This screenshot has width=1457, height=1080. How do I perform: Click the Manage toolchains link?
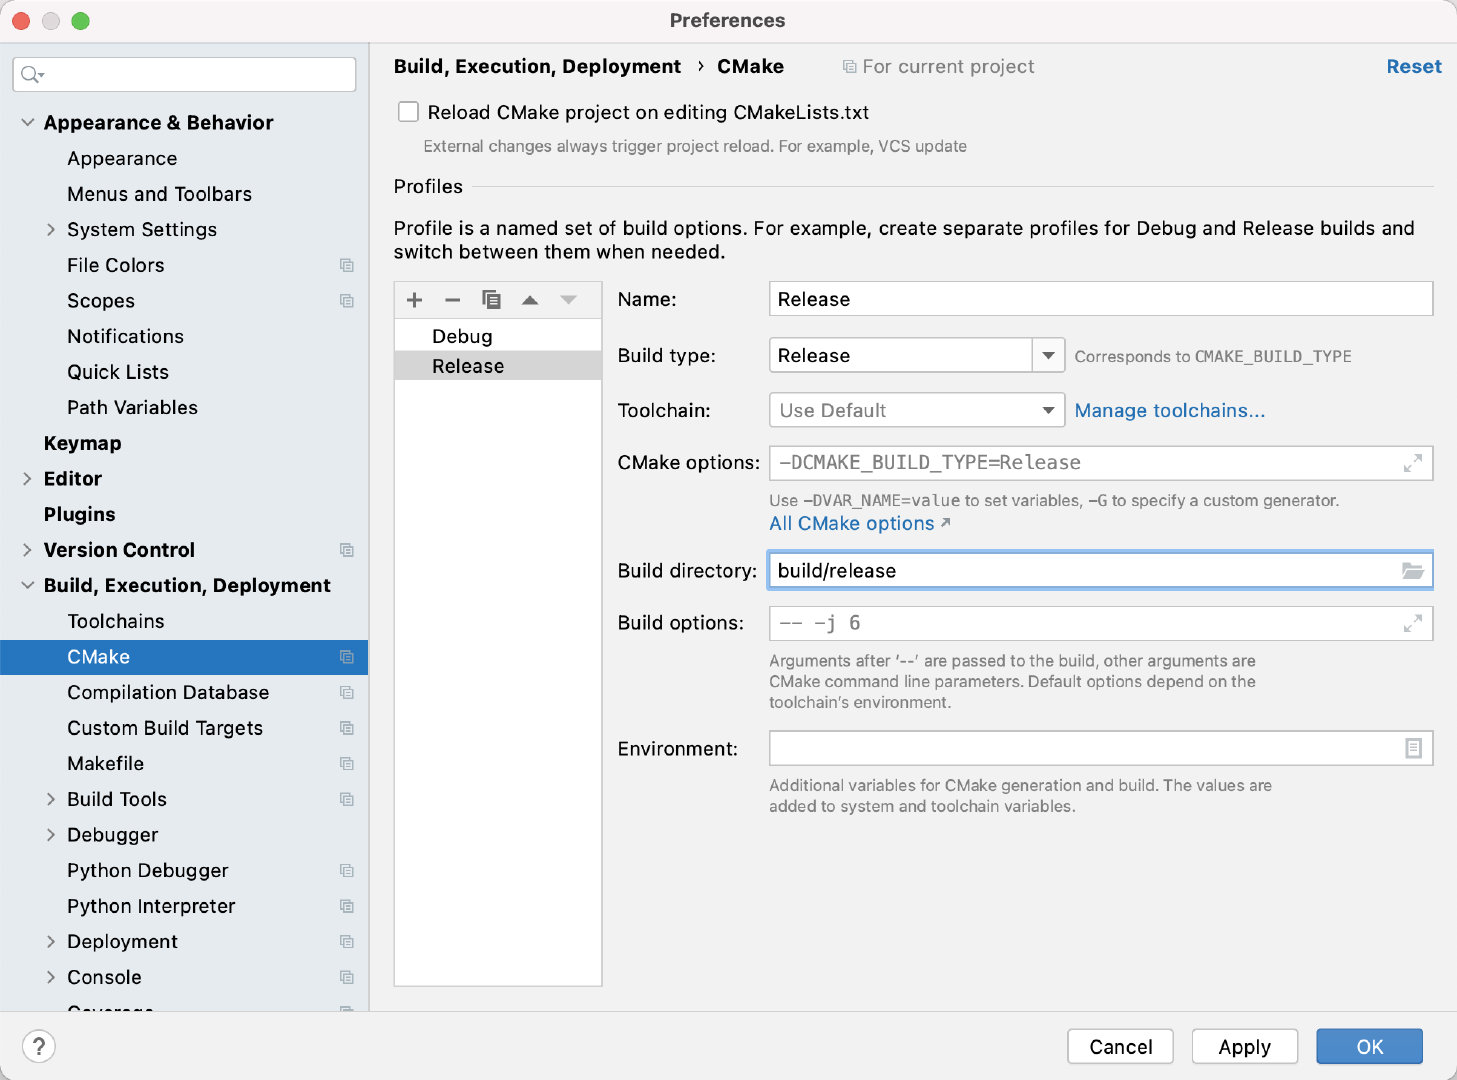pos(1169,410)
